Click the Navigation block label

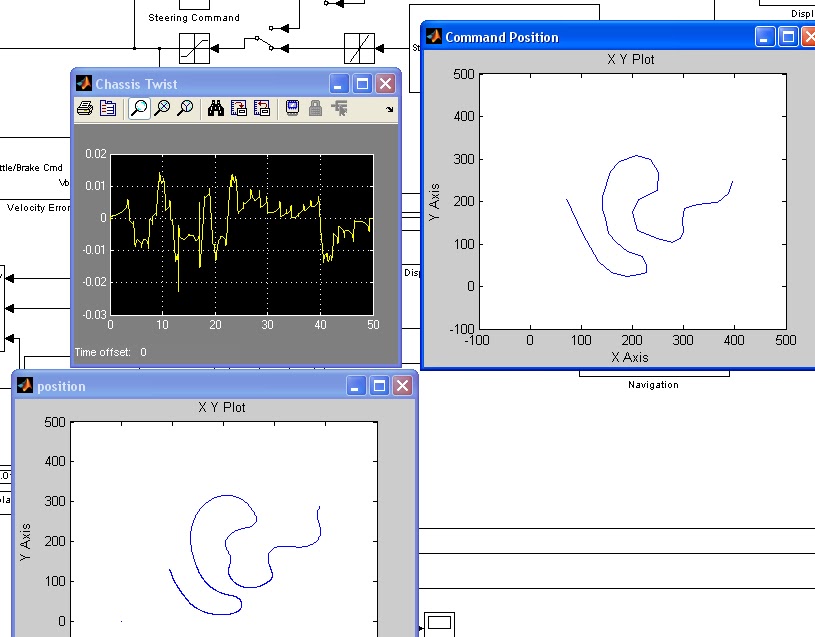653,384
